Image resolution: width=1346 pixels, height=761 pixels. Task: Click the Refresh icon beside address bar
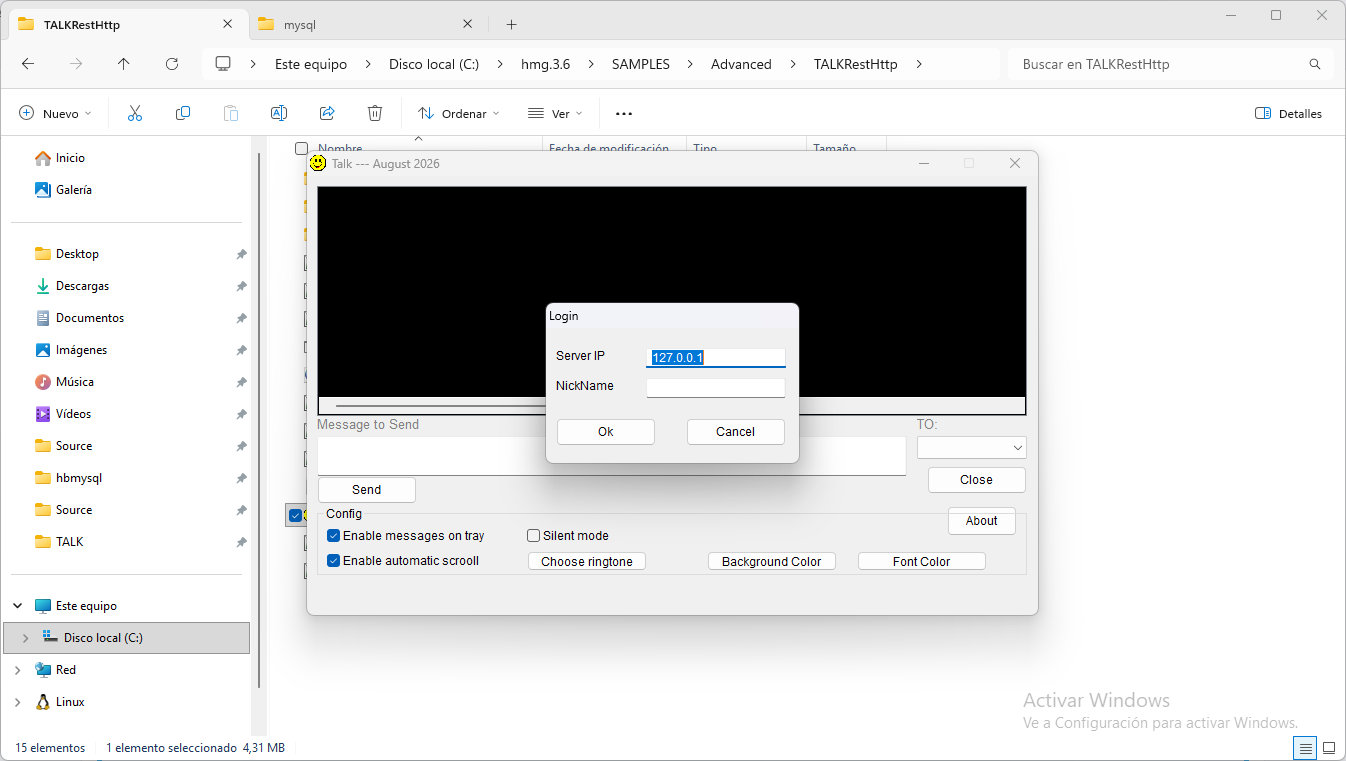coord(172,64)
